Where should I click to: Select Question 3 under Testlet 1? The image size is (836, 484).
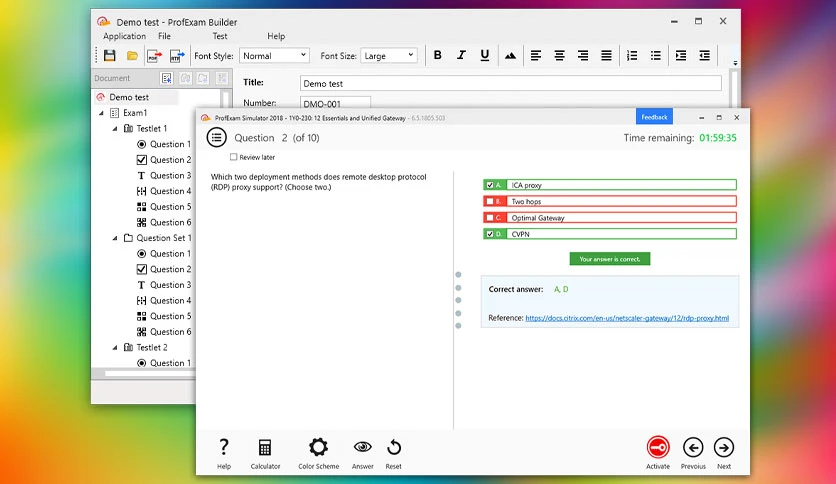(x=170, y=175)
